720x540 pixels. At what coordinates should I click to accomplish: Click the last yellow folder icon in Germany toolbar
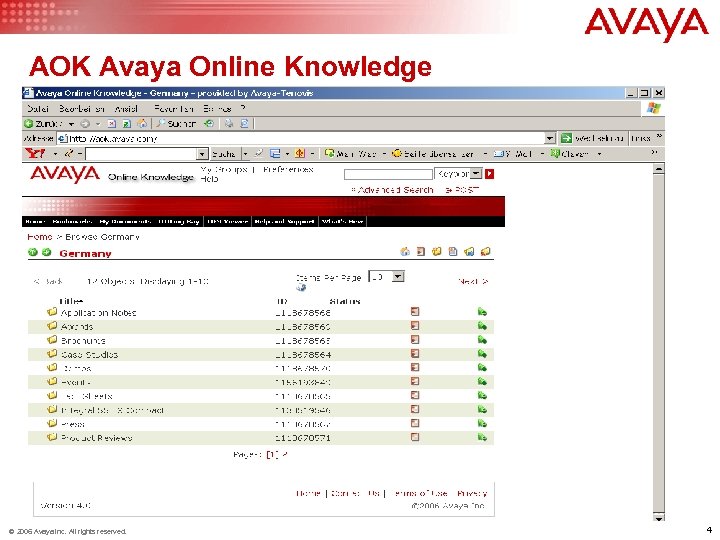[485, 251]
